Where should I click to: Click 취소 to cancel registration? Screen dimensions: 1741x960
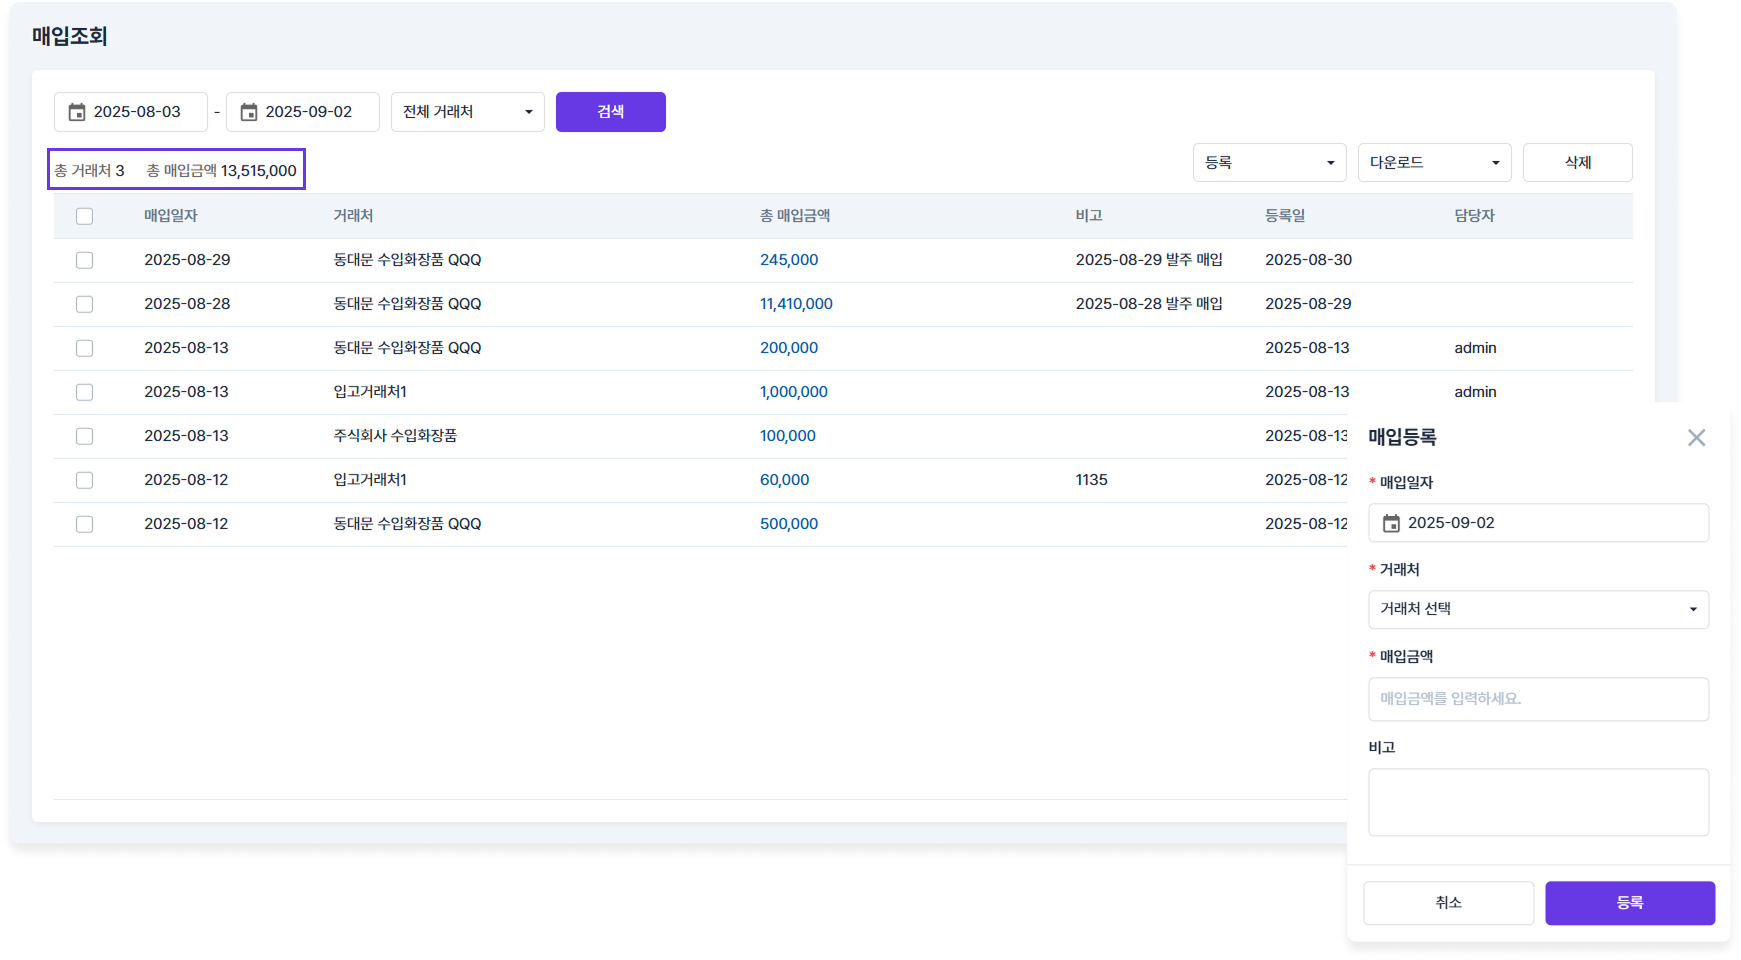[1448, 903]
